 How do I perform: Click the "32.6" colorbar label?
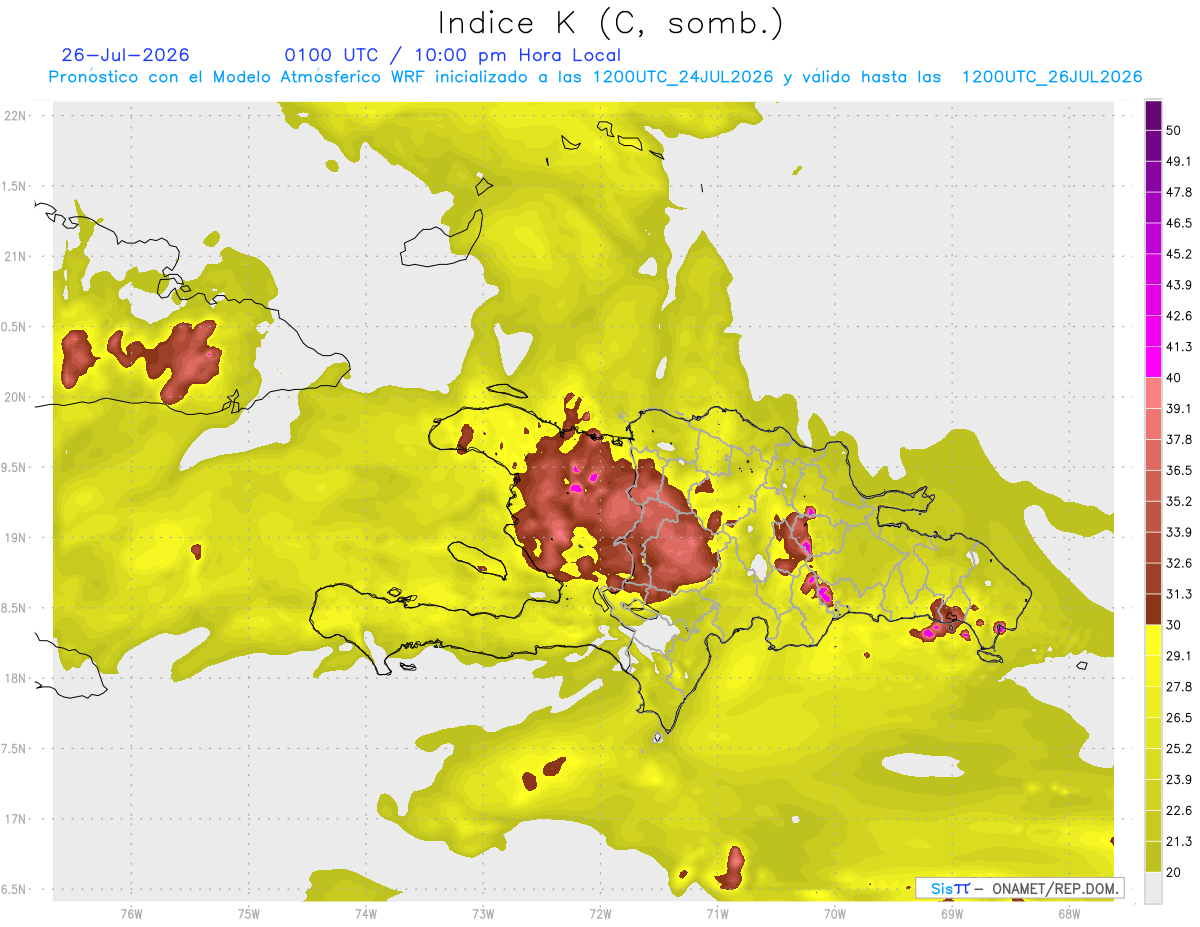pyautogui.click(x=1179, y=563)
